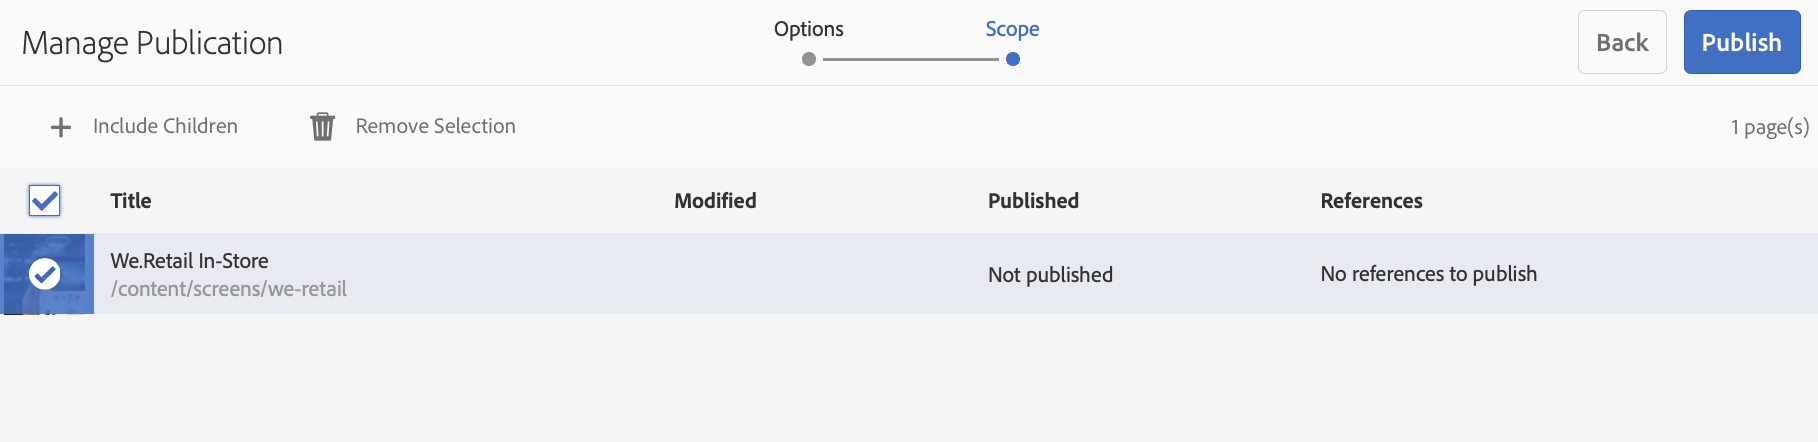
Task: Click the blue Scope step dot
Action: tap(1013, 59)
